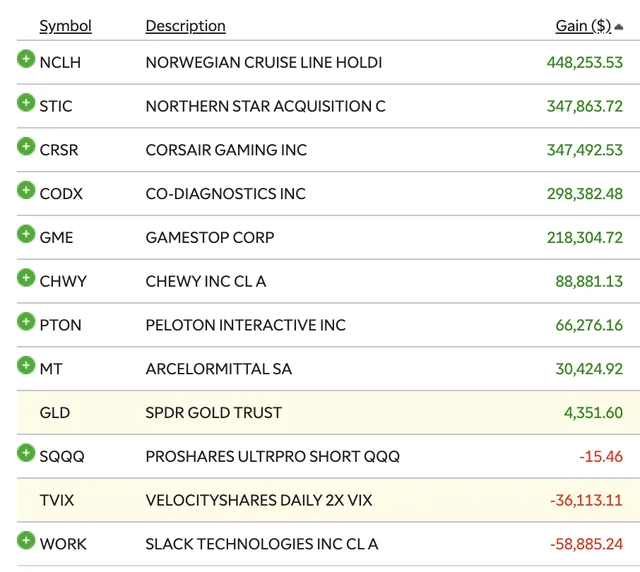Expand the PTON row plus icon
Image resolution: width=640 pixels, height=572 pixels.
click(26, 321)
